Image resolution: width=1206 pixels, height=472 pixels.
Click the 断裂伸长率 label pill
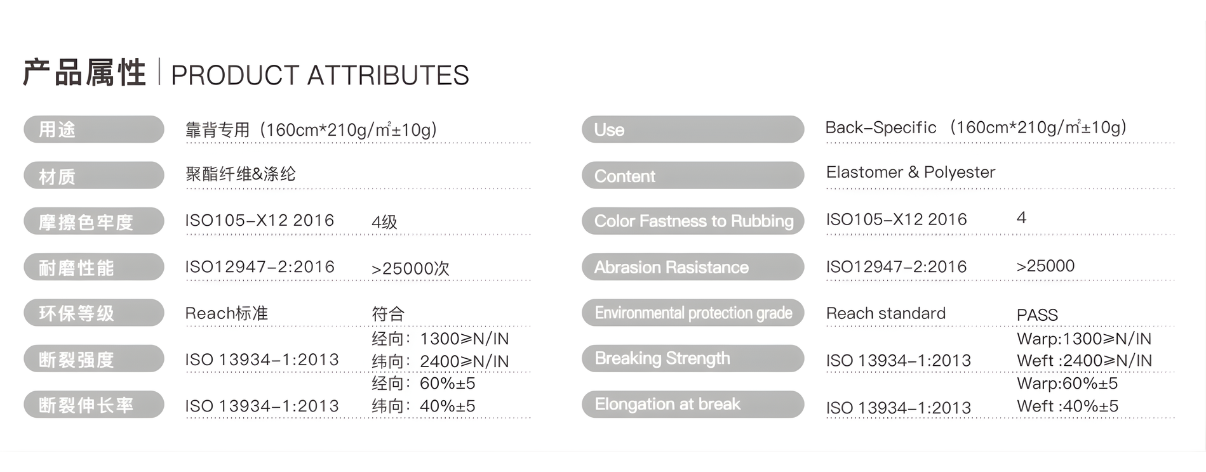click(x=92, y=405)
